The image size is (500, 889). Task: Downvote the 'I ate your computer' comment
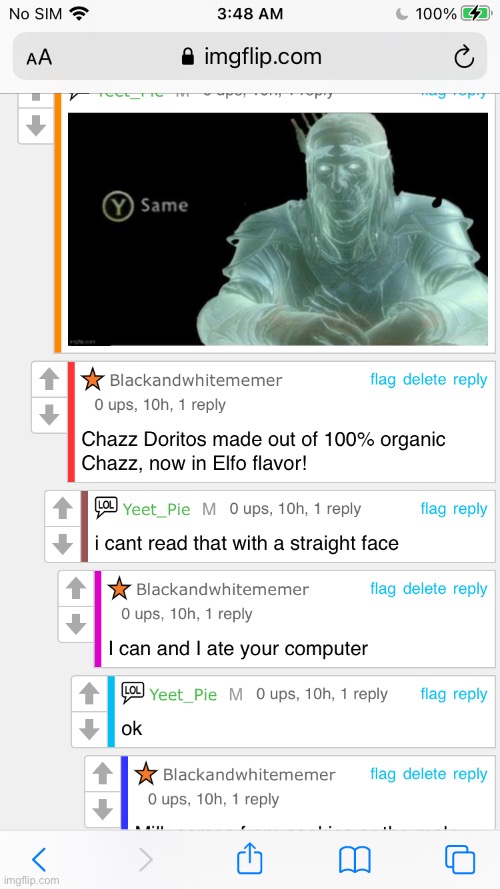coord(76,624)
